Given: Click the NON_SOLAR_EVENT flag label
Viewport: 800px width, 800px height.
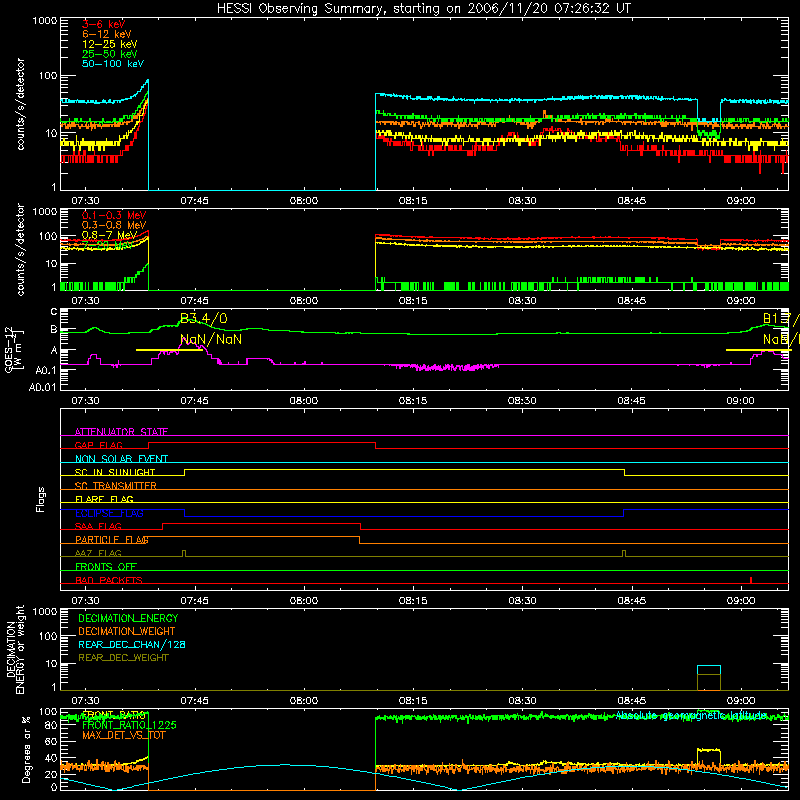Looking at the screenshot, I should (121, 459).
